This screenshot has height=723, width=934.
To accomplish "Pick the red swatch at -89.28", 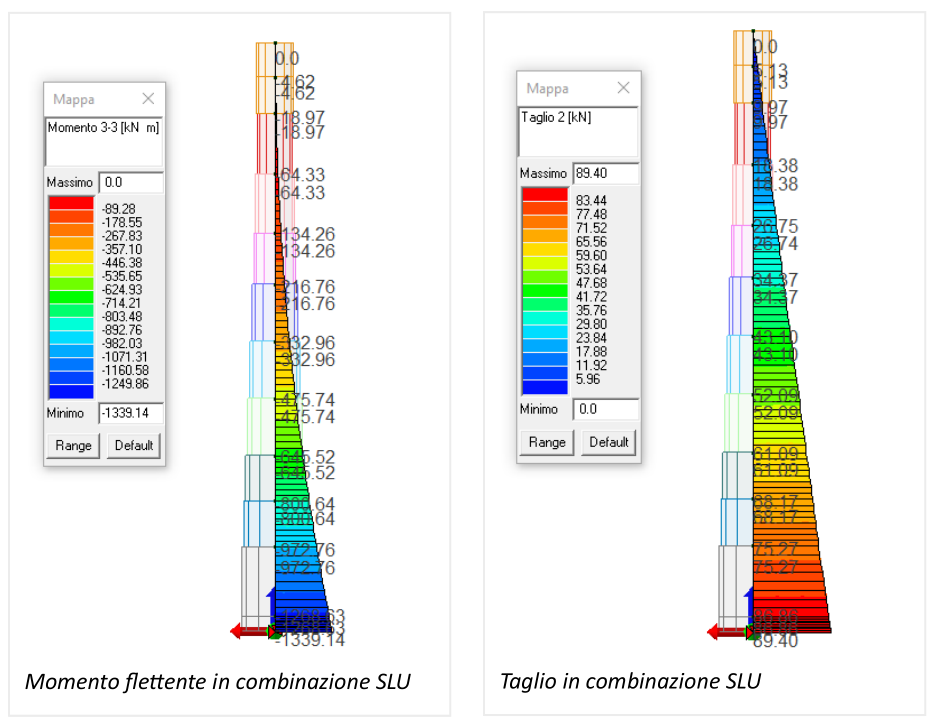I will [71, 203].
